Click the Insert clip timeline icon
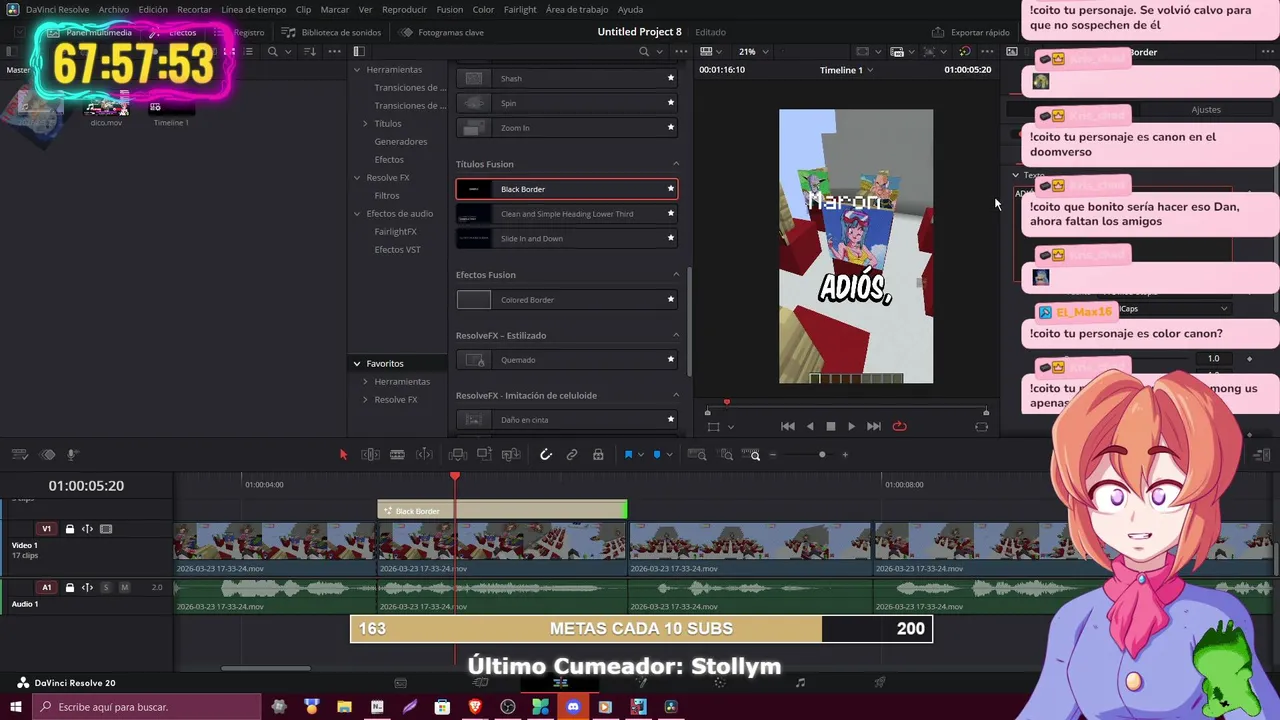 click(457, 455)
